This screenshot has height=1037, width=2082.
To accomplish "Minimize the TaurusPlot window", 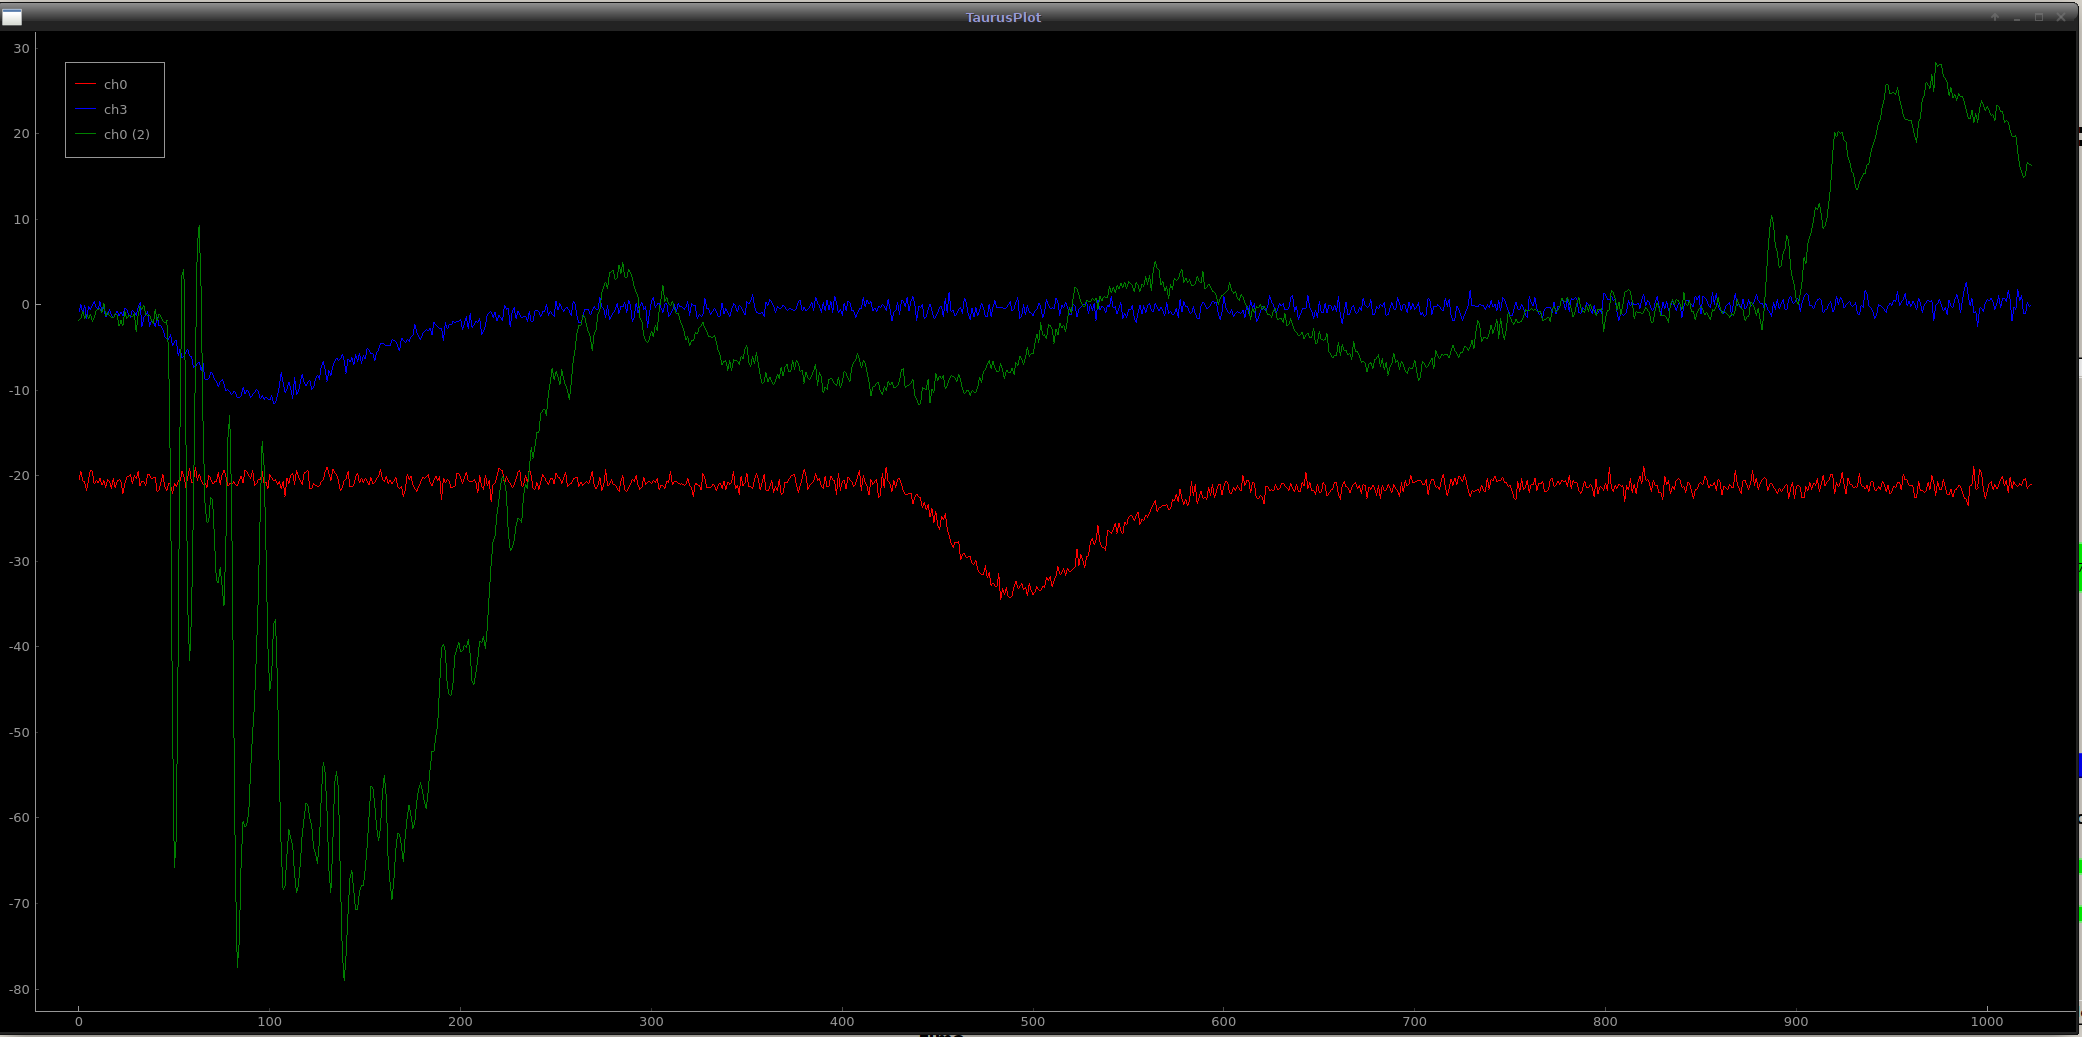I will [x=2016, y=17].
